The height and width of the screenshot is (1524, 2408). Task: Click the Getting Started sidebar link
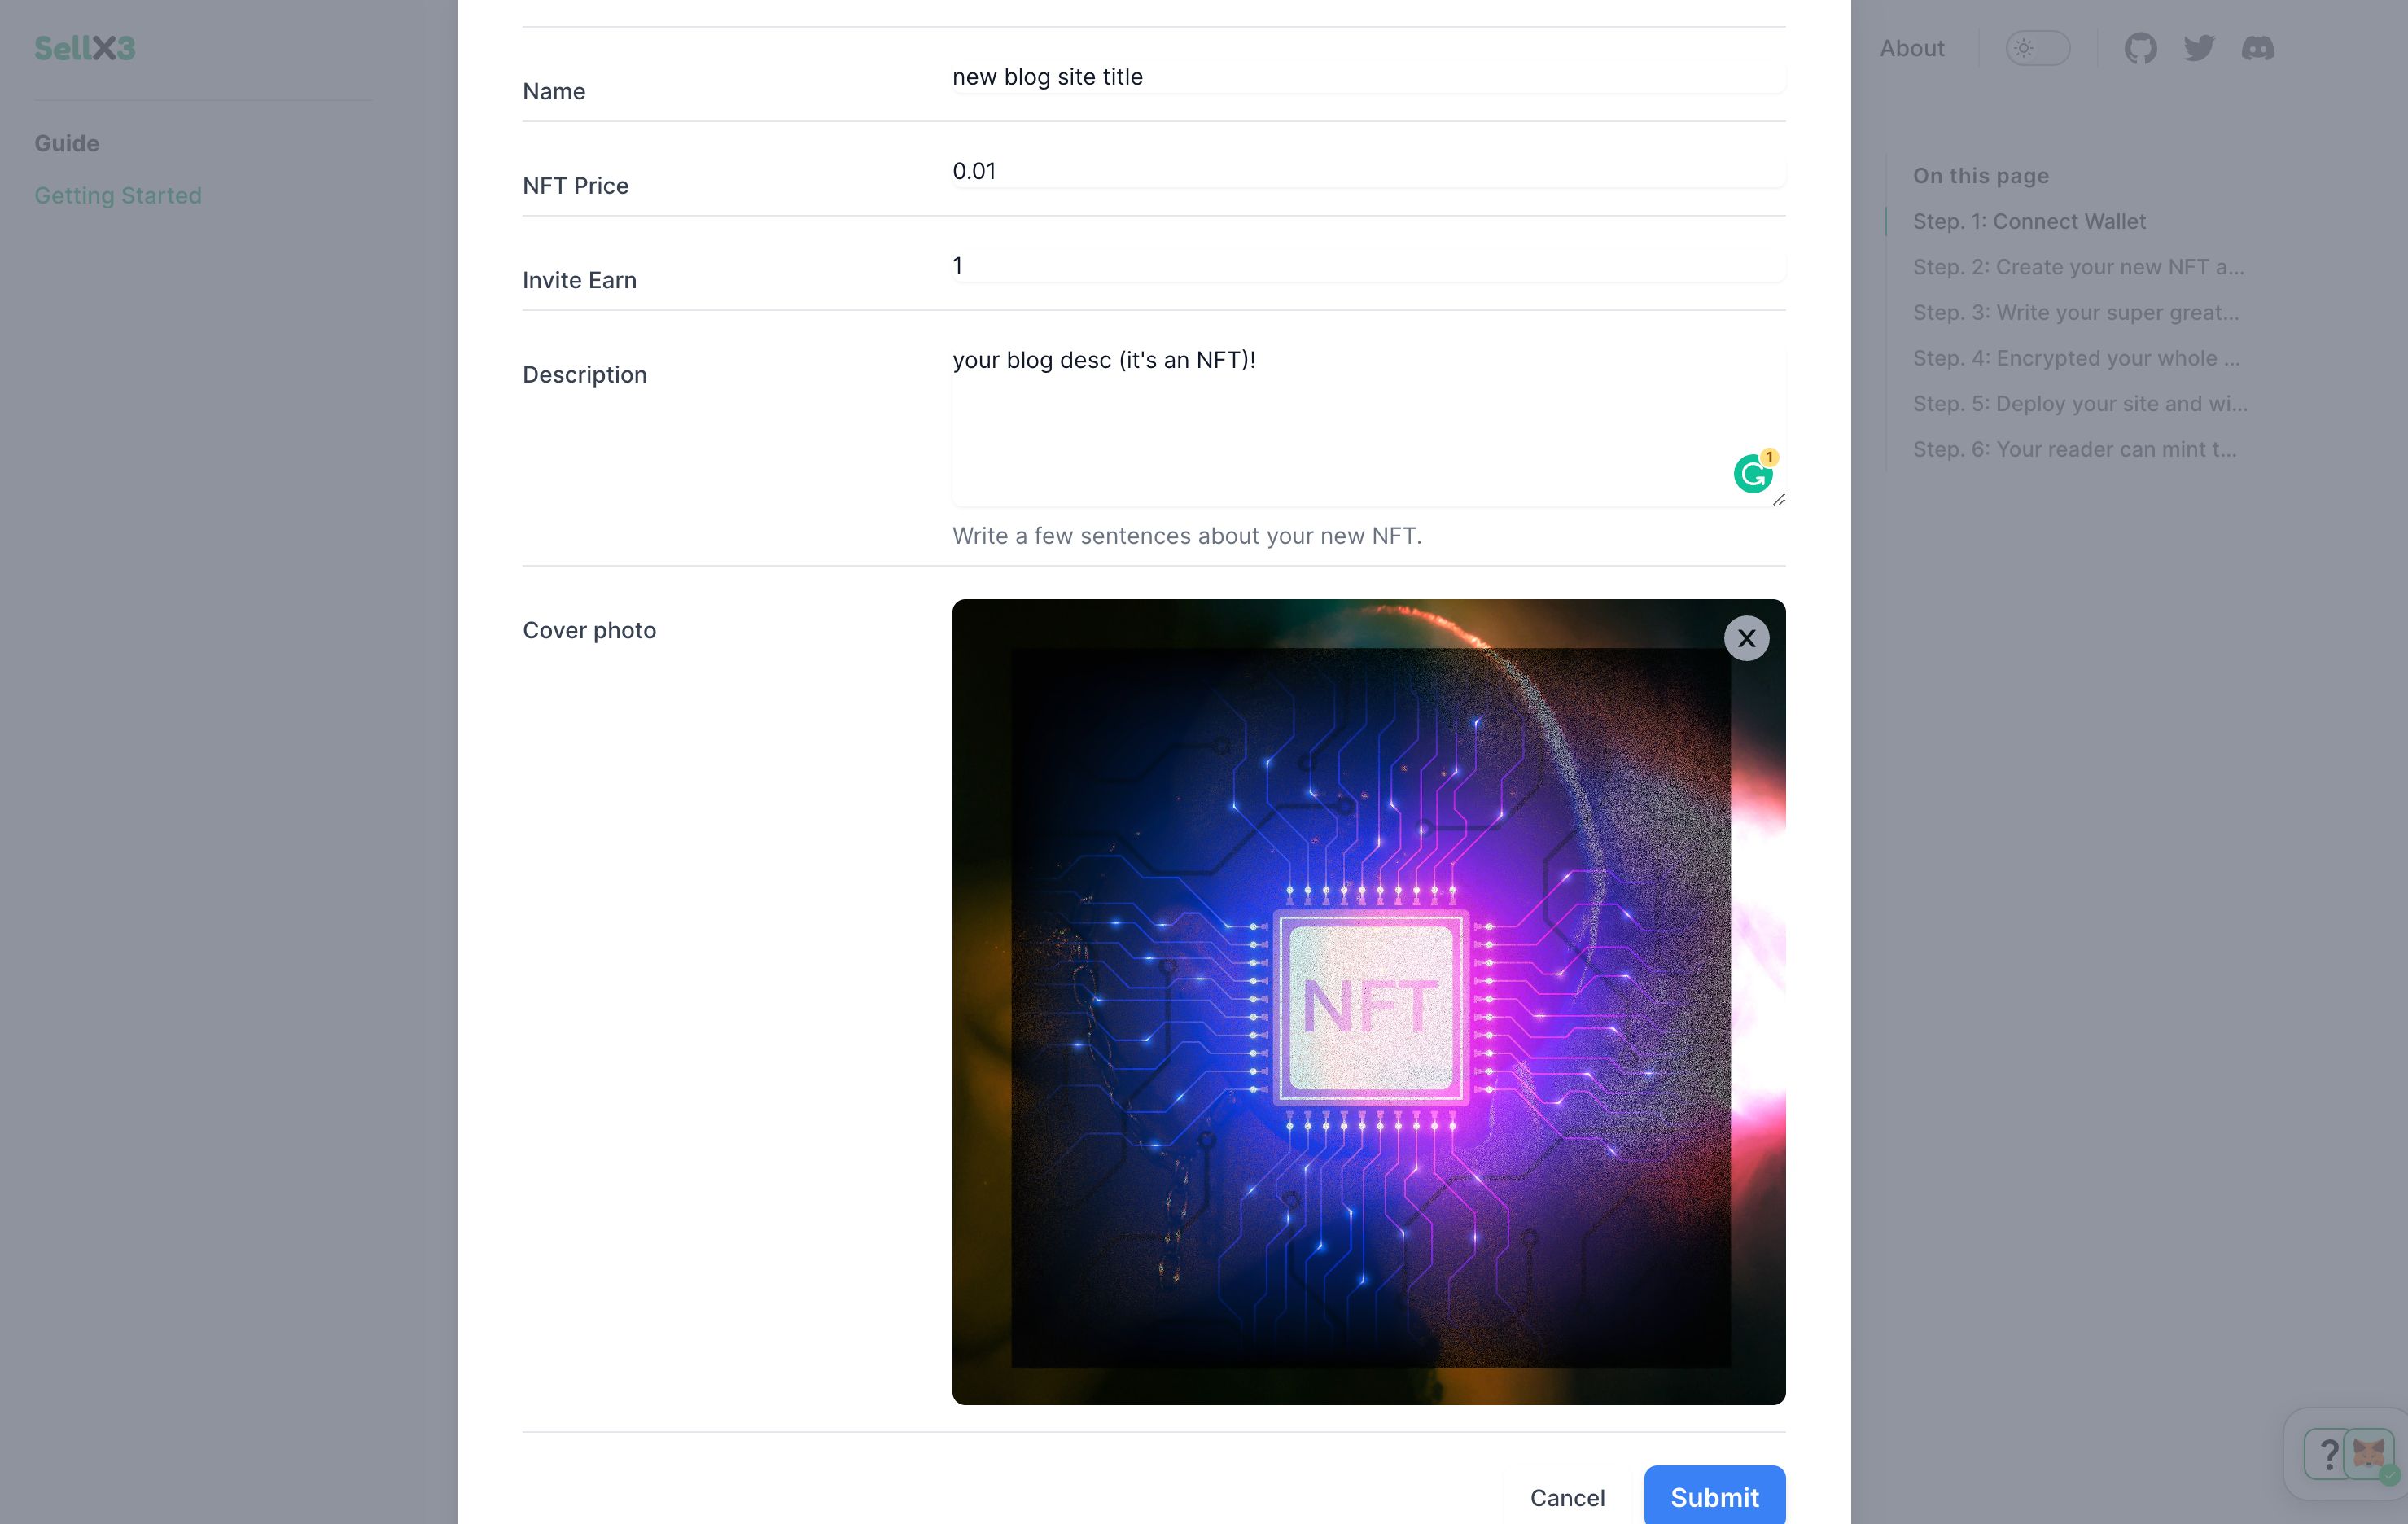click(117, 195)
